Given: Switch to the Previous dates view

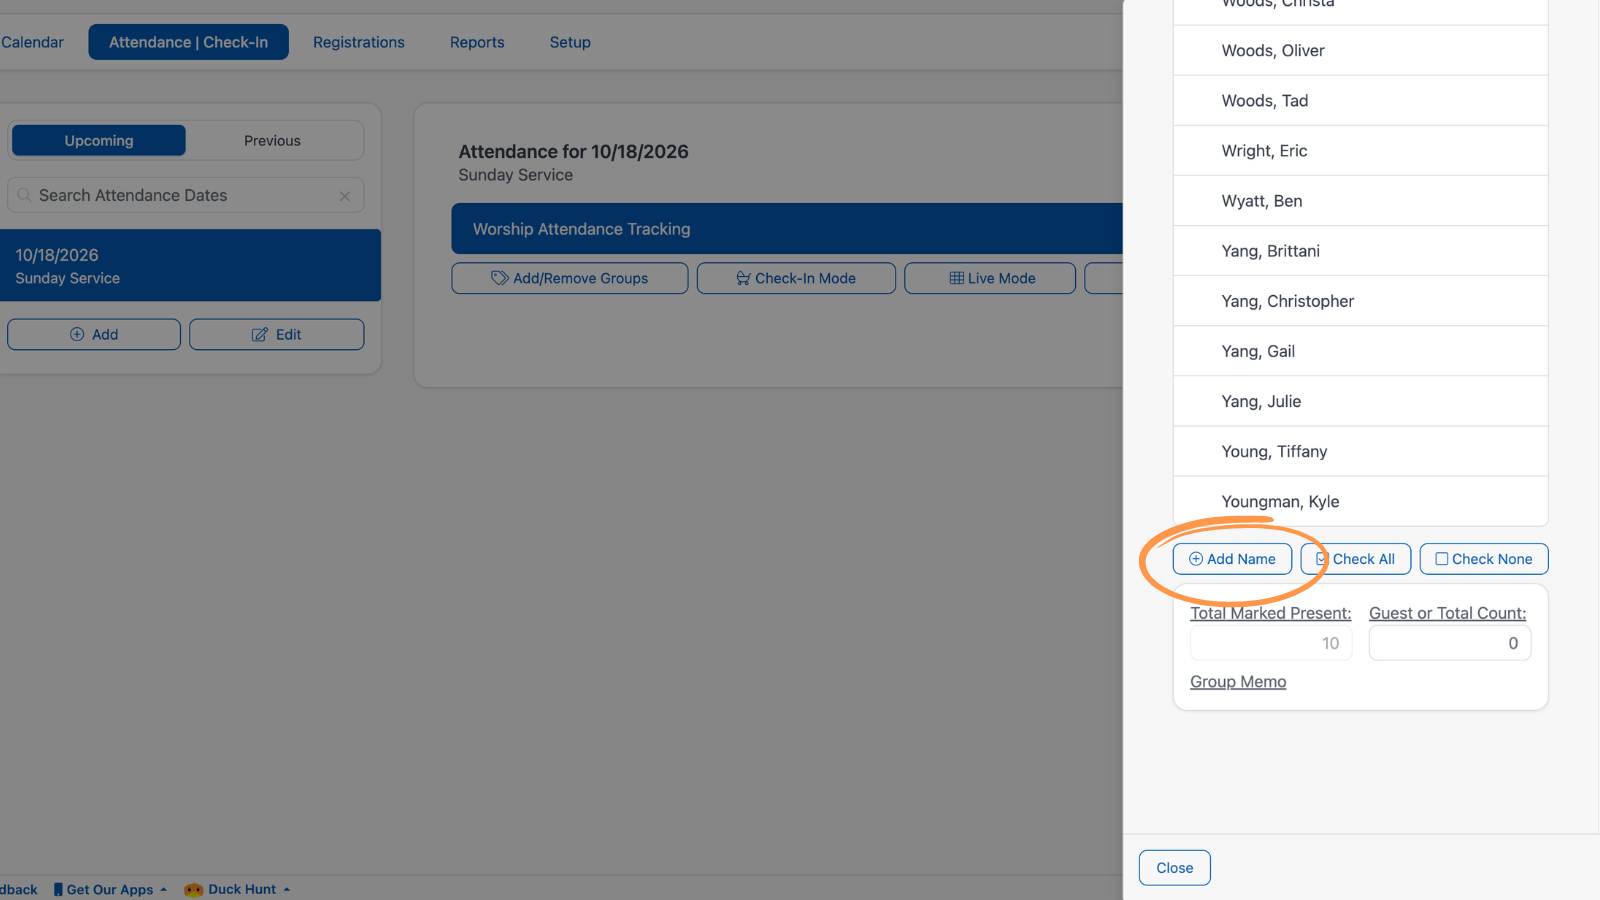Looking at the screenshot, I should coord(272,140).
